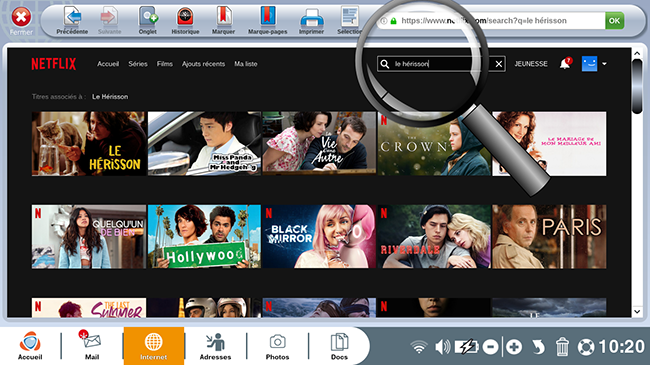Open the Ajouts récents menu item
This screenshot has height=365, width=650.
point(203,64)
